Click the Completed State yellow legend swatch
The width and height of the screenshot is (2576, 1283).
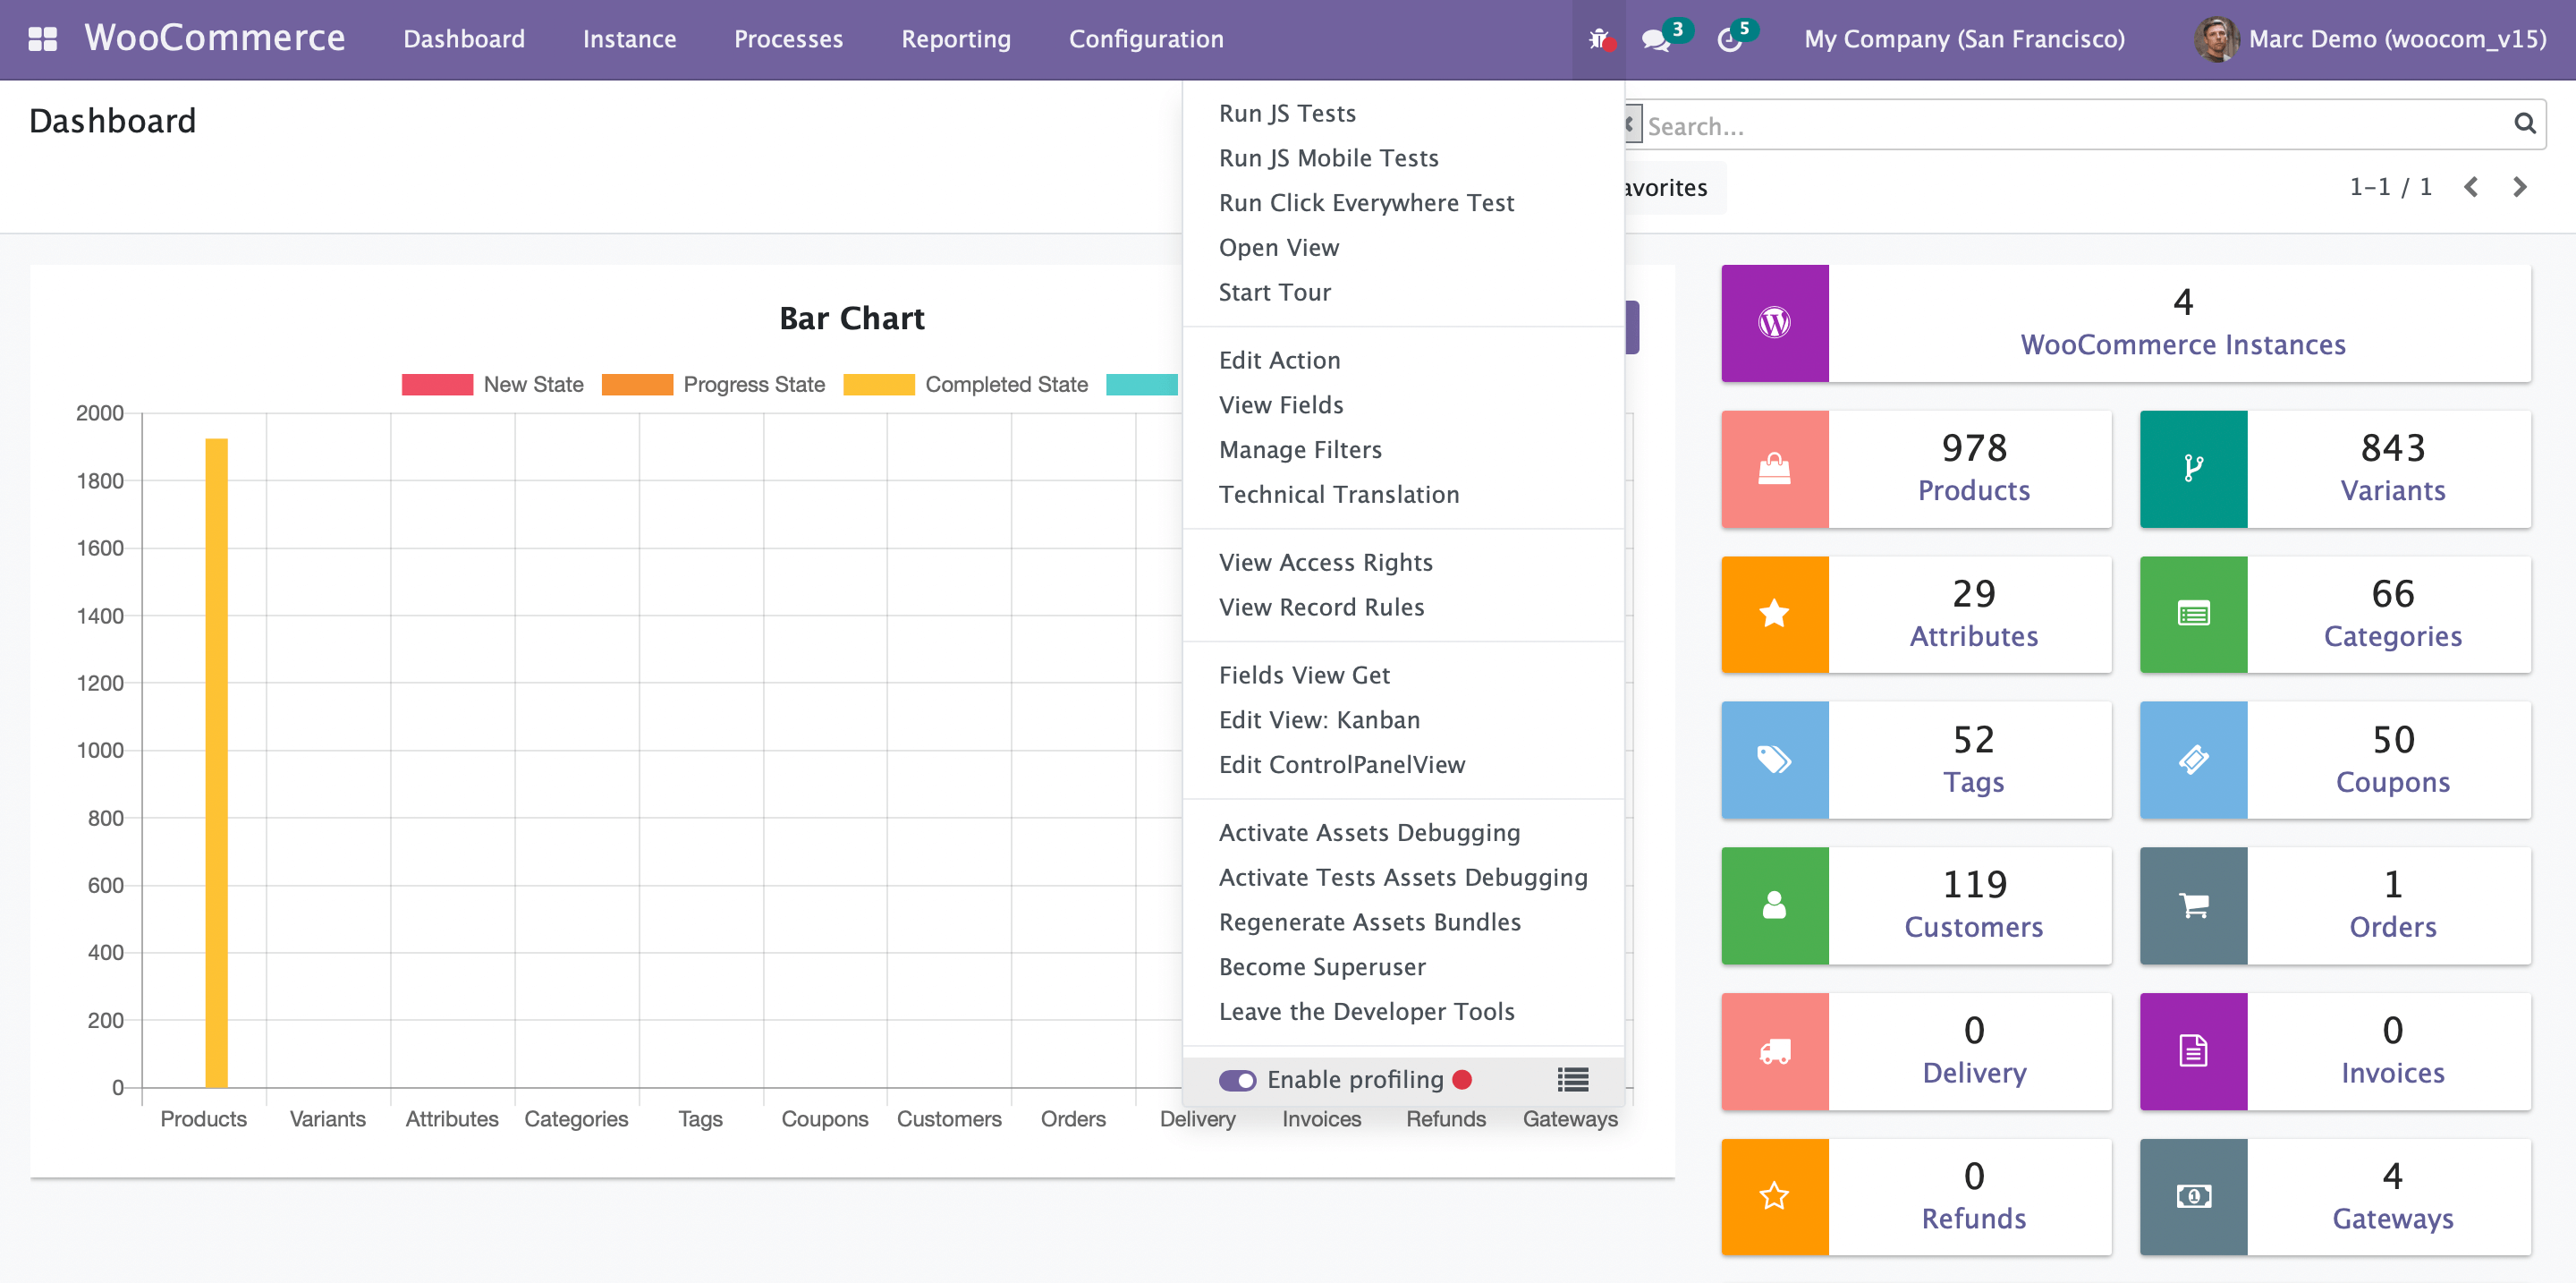(x=878, y=385)
